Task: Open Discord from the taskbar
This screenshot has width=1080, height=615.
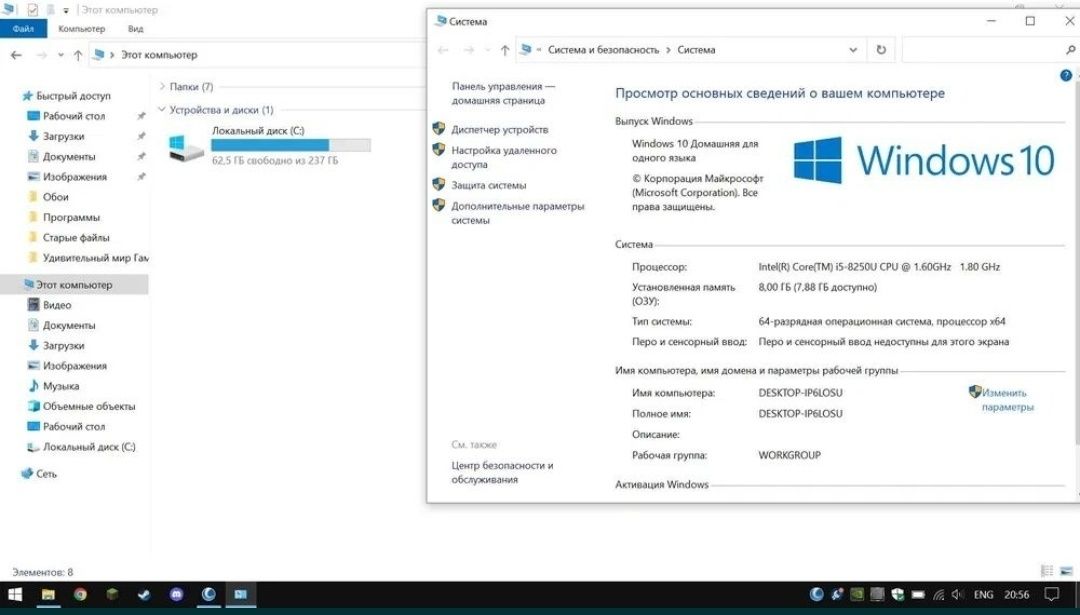Action: point(176,594)
